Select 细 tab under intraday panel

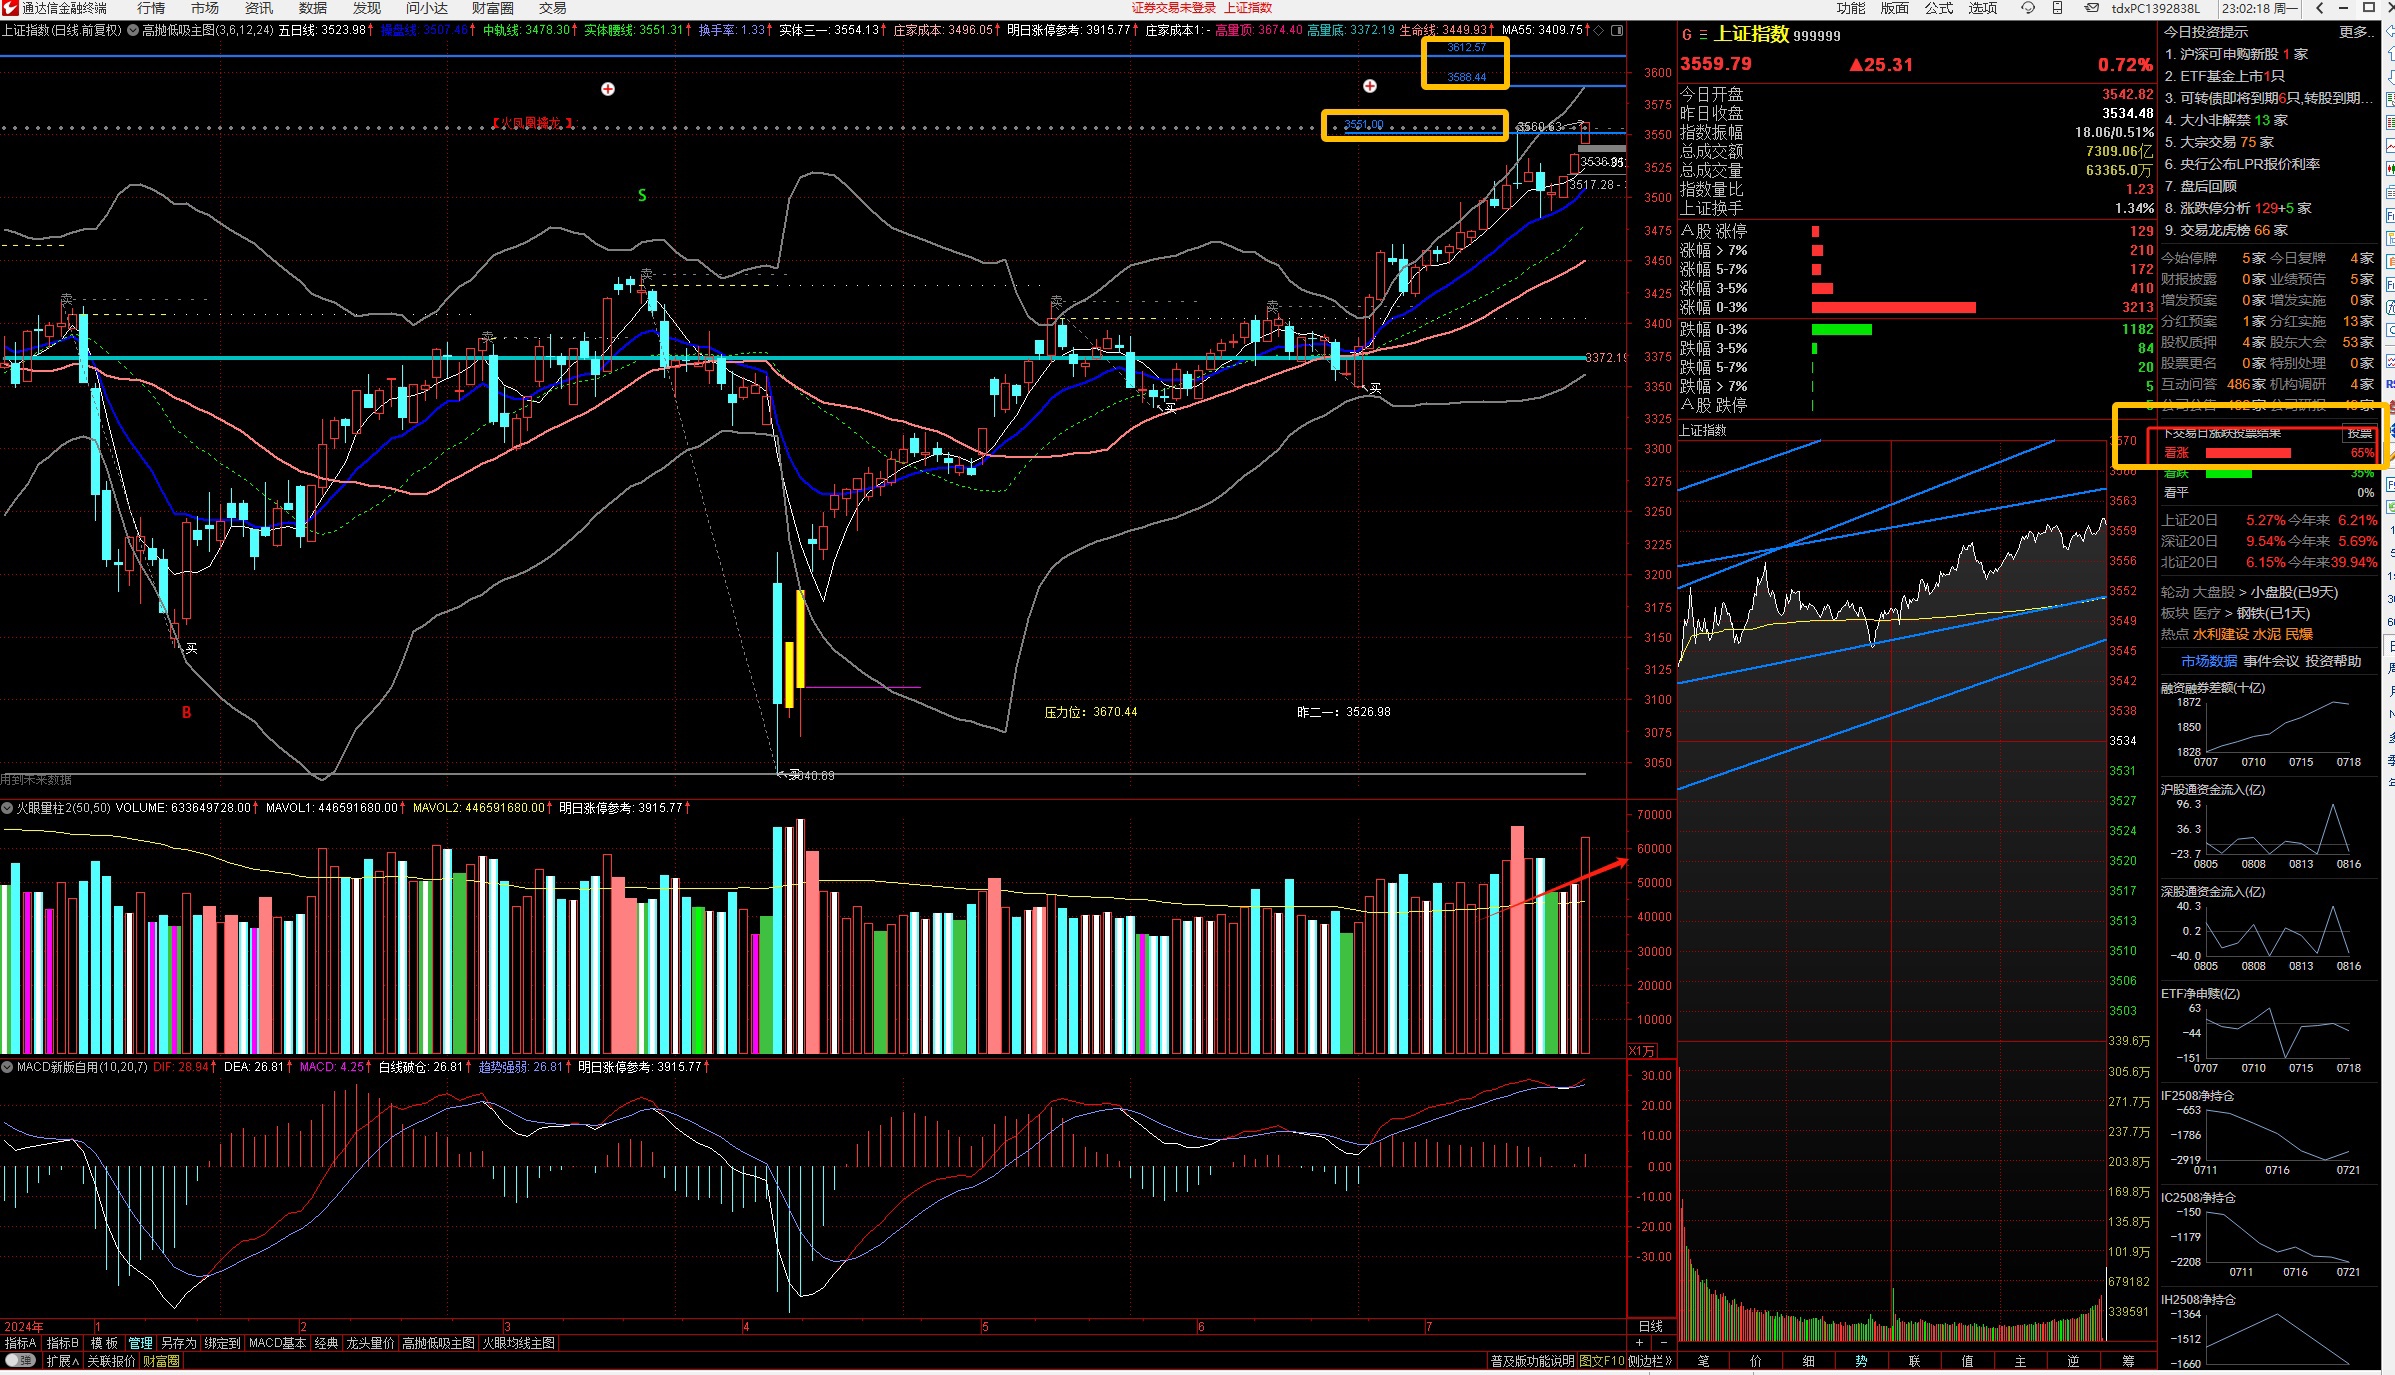pyautogui.click(x=1809, y=1361)
